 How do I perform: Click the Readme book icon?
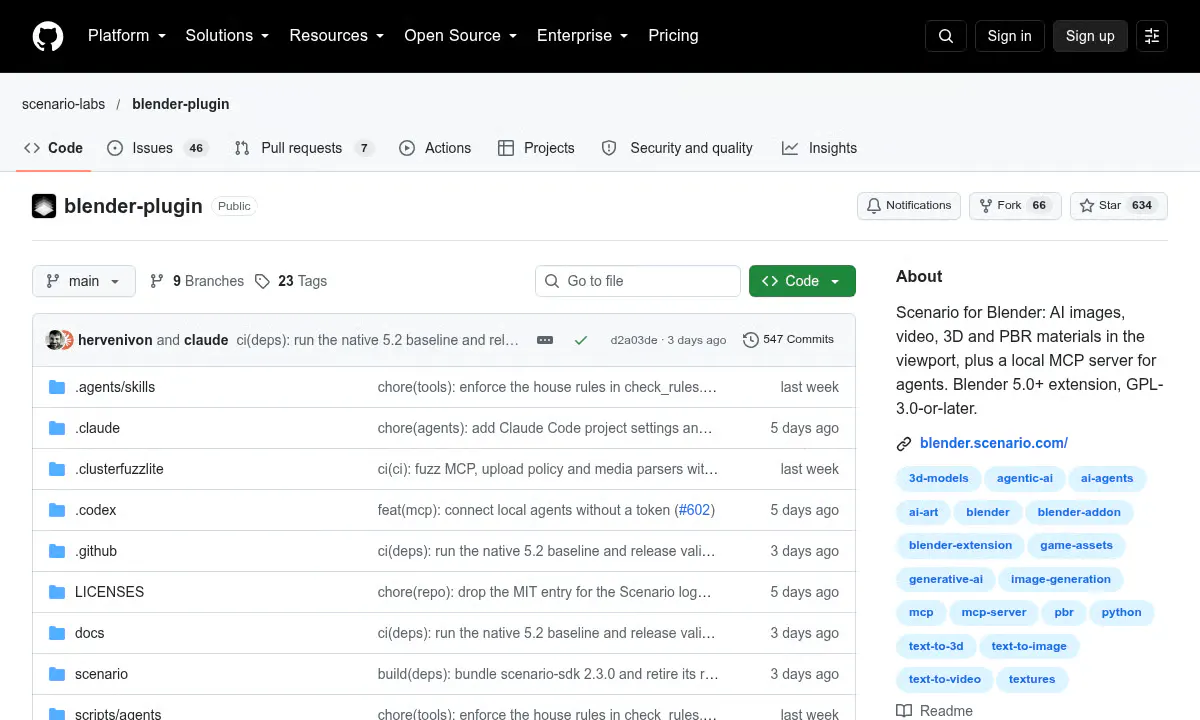tap(904, 711)
